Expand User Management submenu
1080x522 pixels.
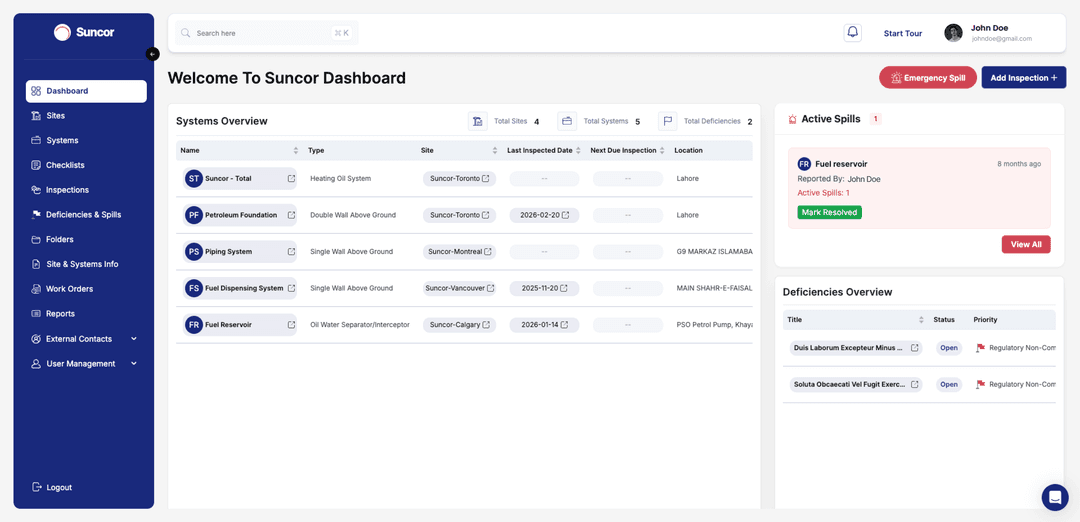[134, 364]
